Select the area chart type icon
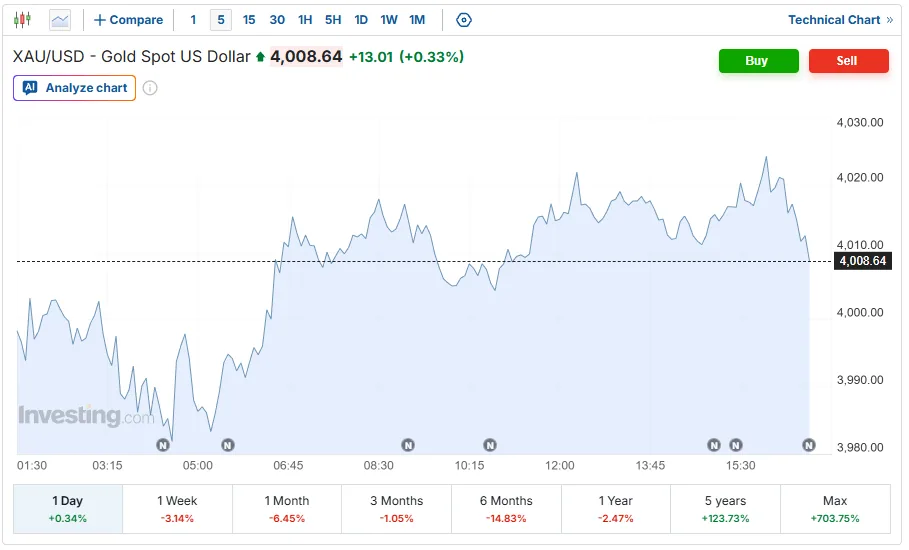909x550 pixels. 60,20
